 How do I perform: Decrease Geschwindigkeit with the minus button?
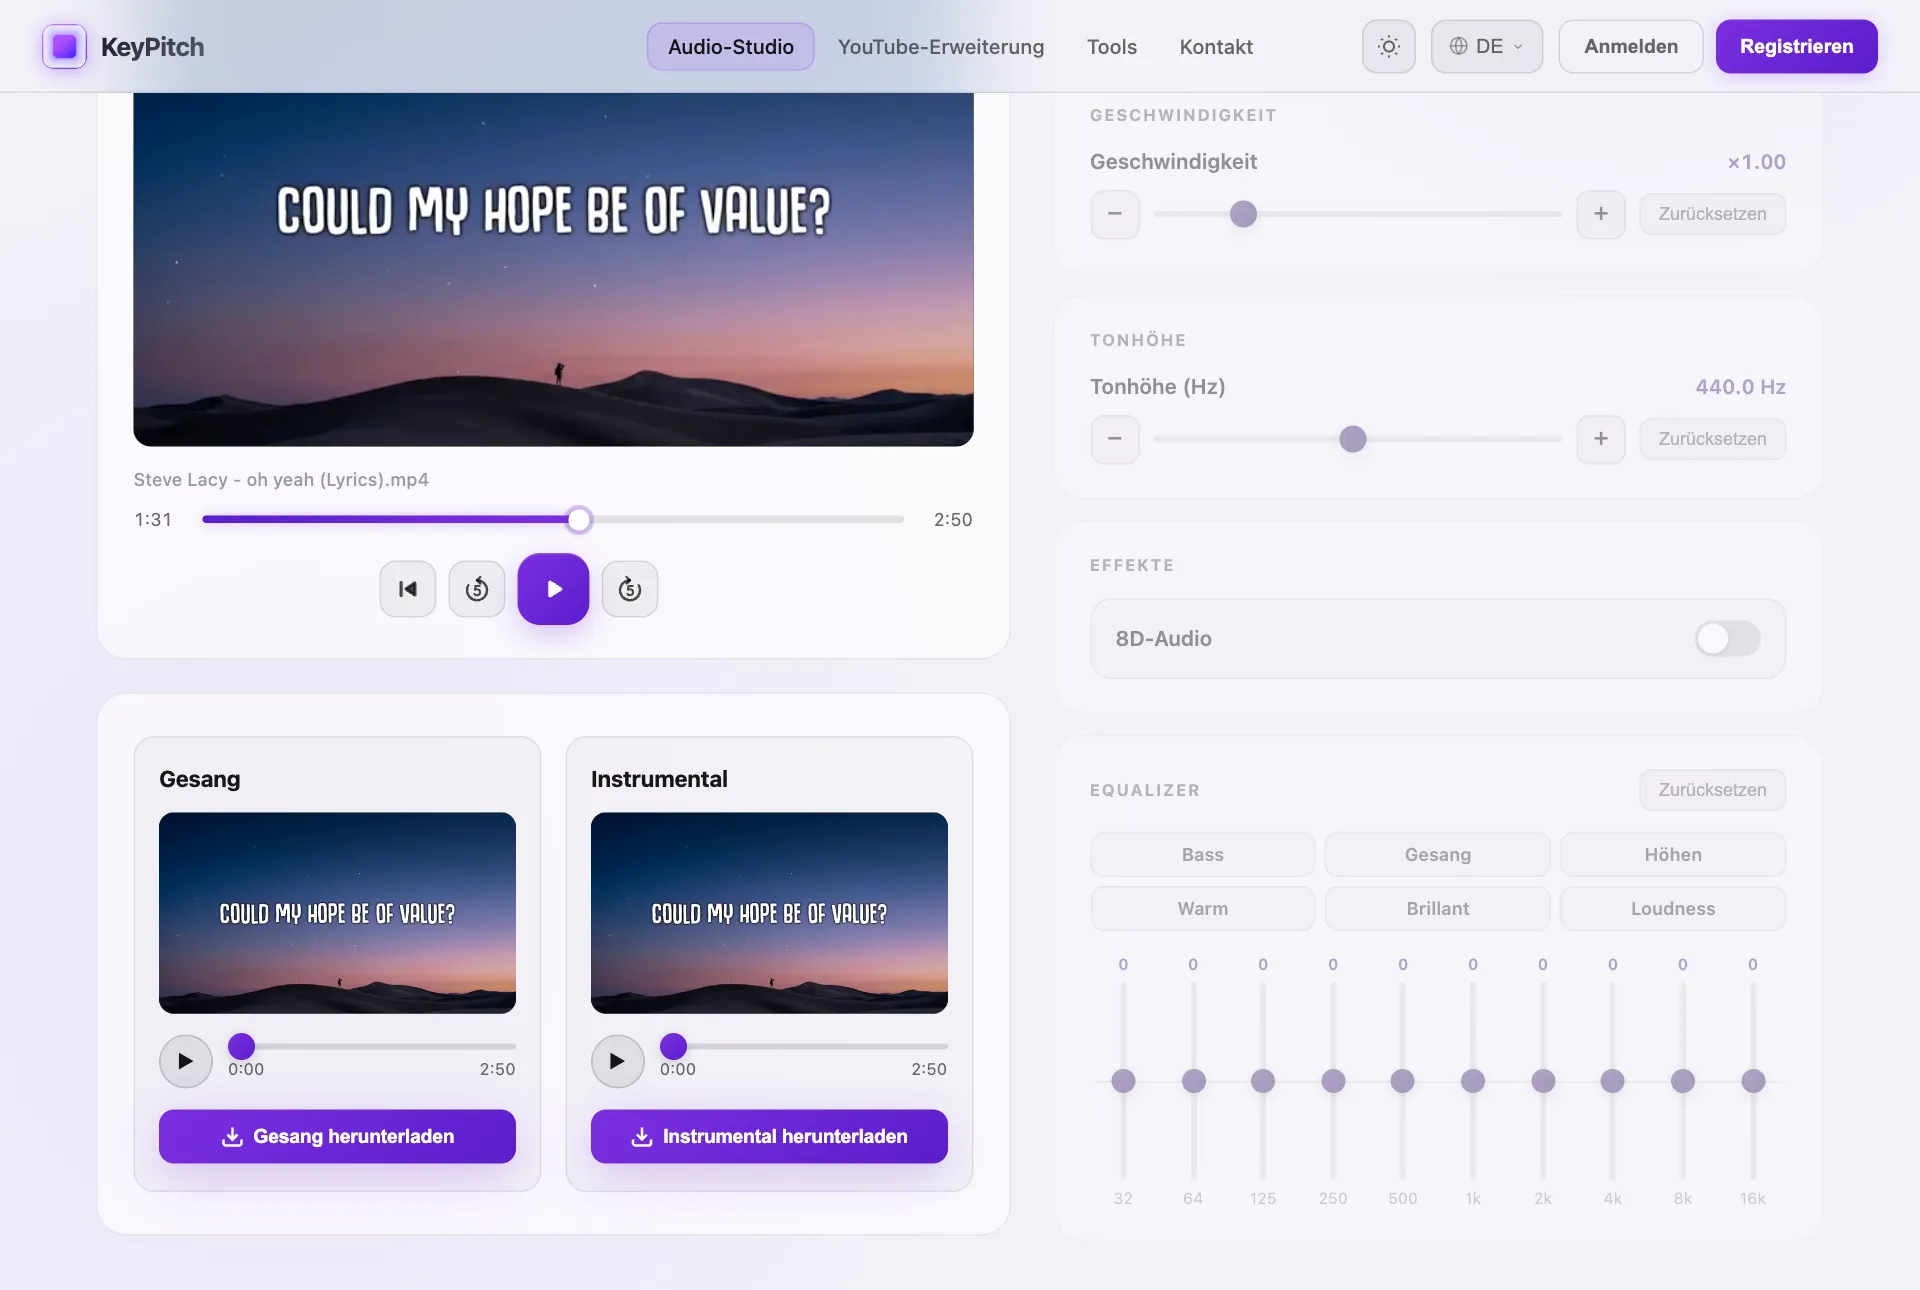1115,214
